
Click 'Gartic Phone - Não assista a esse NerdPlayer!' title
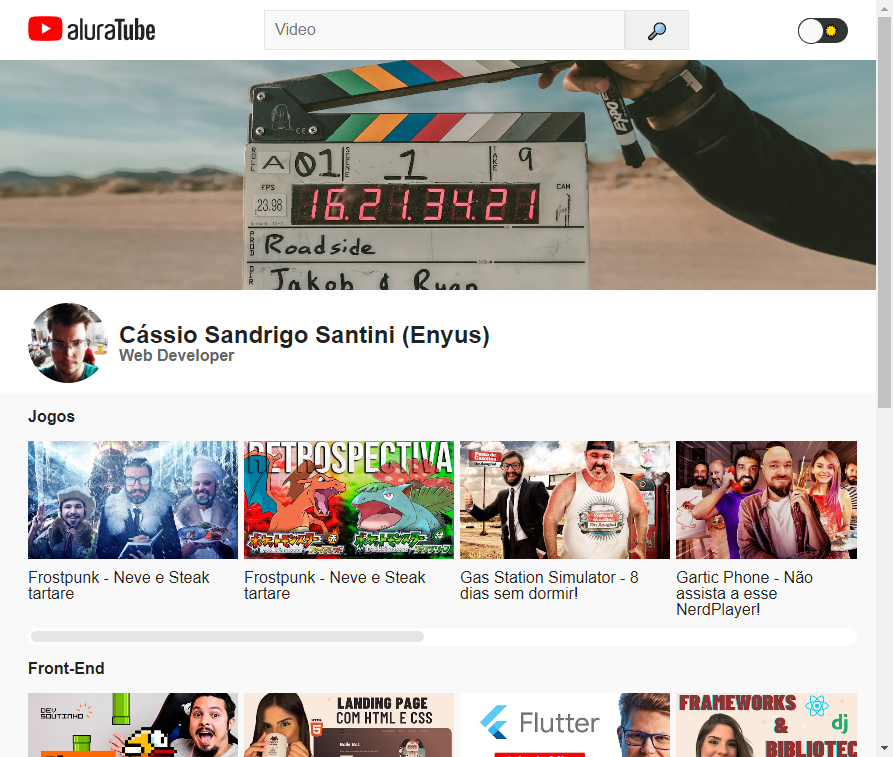[x=744, y=593]
